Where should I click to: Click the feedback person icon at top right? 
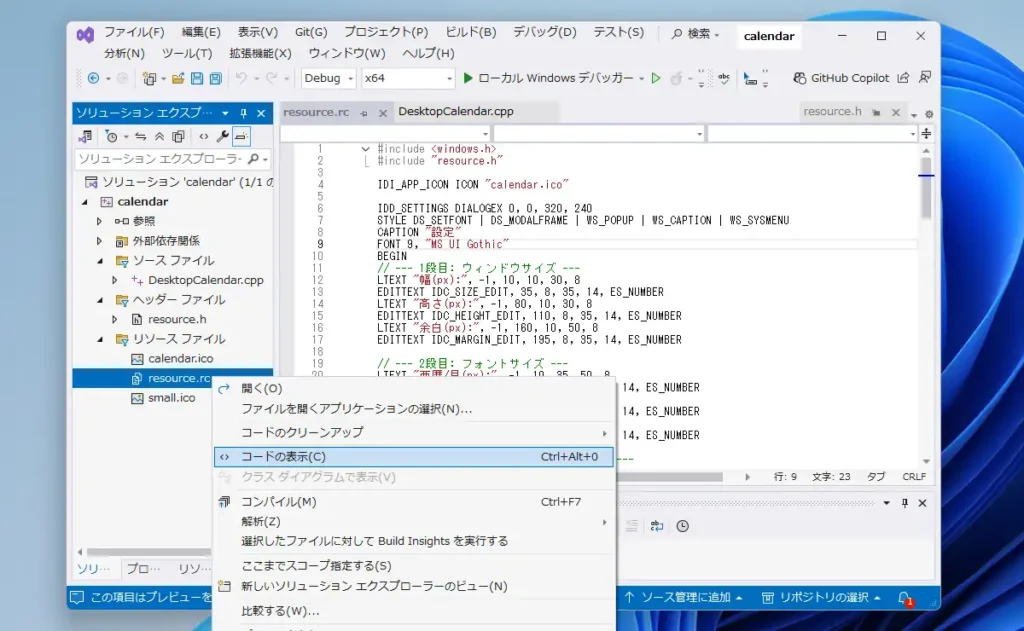pyautogui.click(x=925, y=78)
